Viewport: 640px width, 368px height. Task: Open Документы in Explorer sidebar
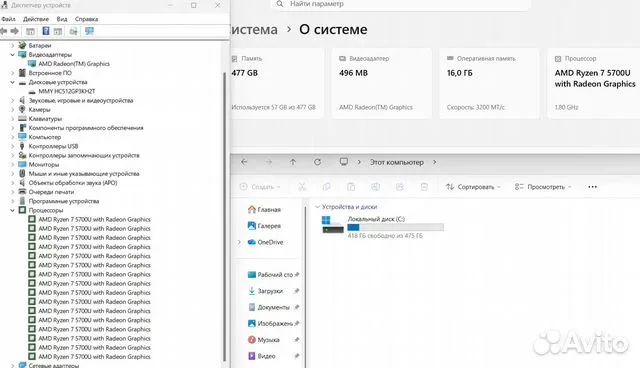[269, 307]
